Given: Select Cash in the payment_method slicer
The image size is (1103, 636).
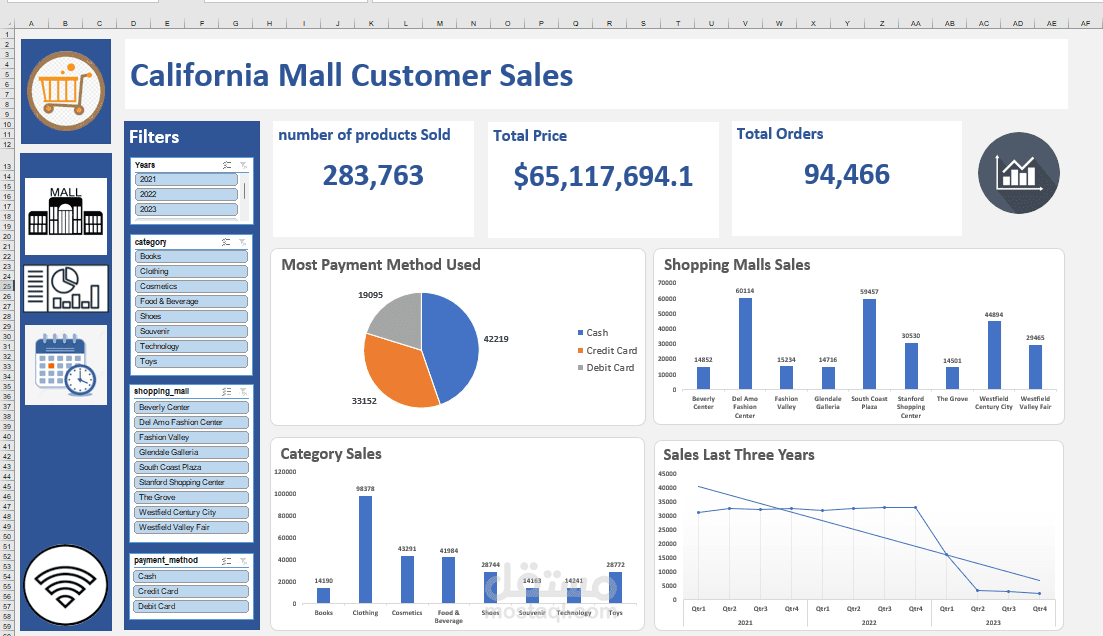Looking at the screenshot, I should (190, 576).
